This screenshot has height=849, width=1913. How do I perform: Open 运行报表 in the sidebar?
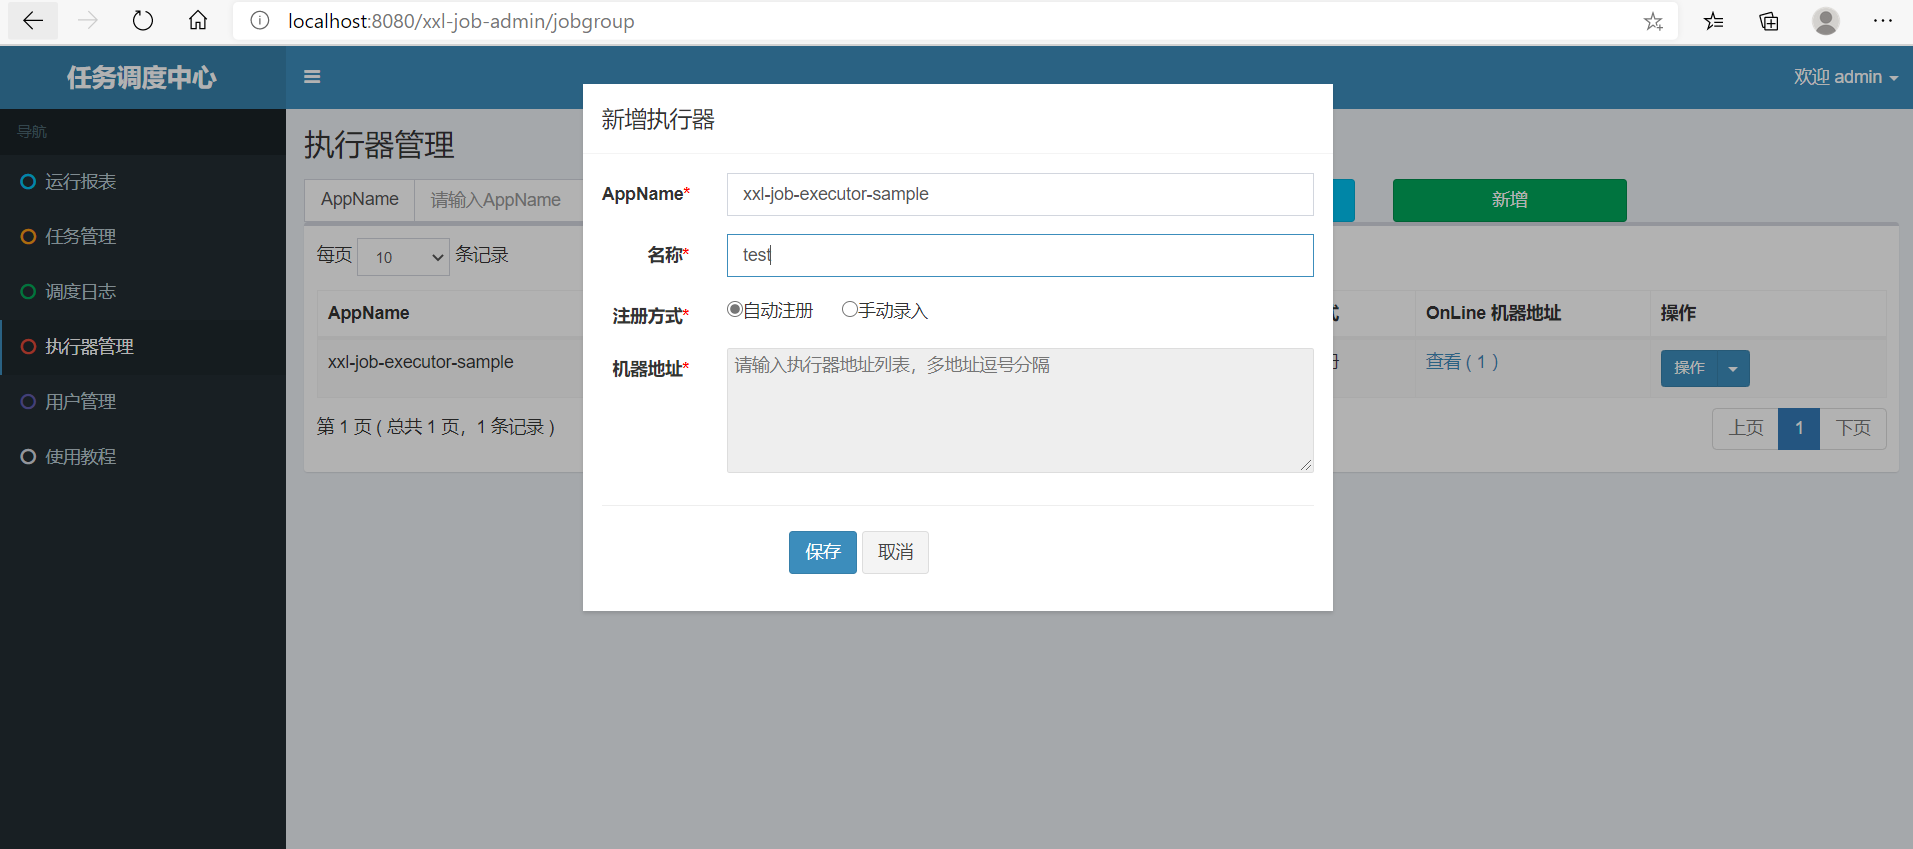pos(143,182)
